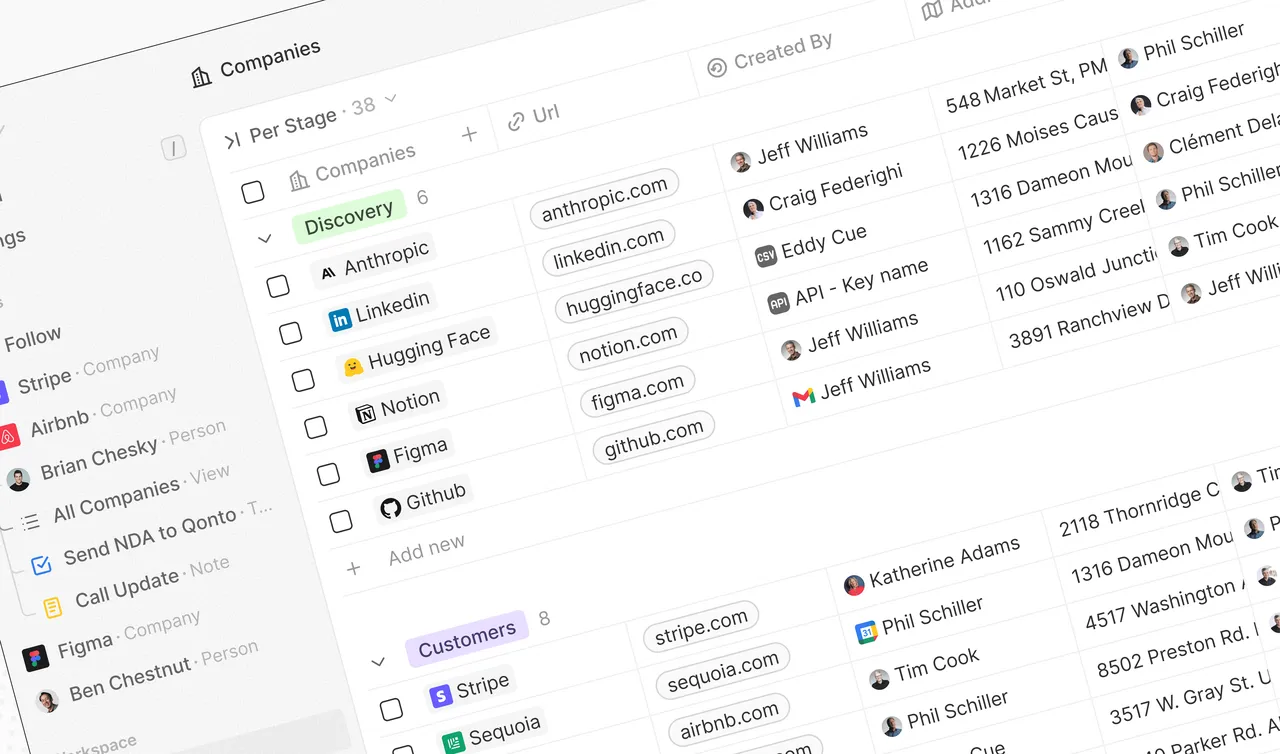Check the Github row checkbox
The image size is (1280, 754).
pos(341,521)
